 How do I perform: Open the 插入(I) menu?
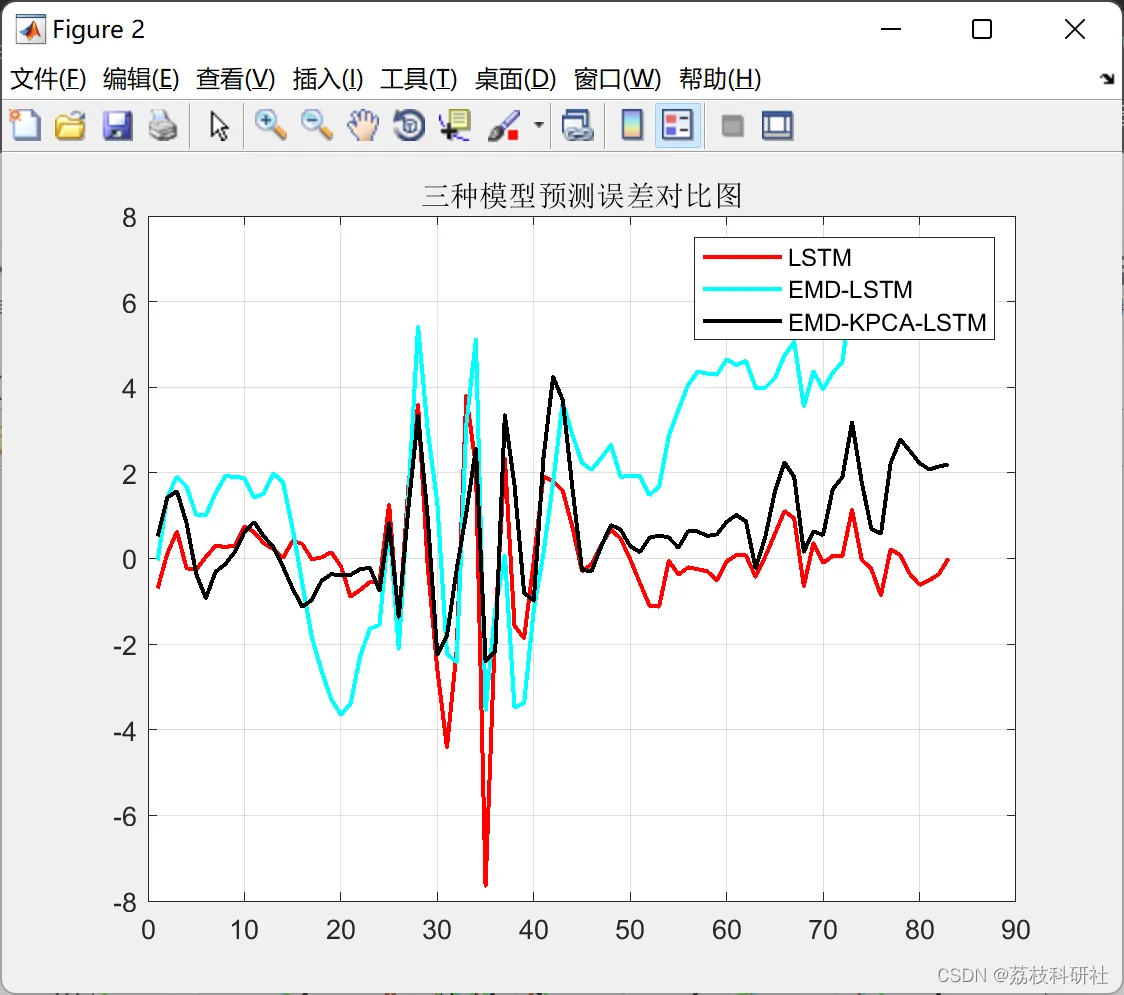coord(328,79)
